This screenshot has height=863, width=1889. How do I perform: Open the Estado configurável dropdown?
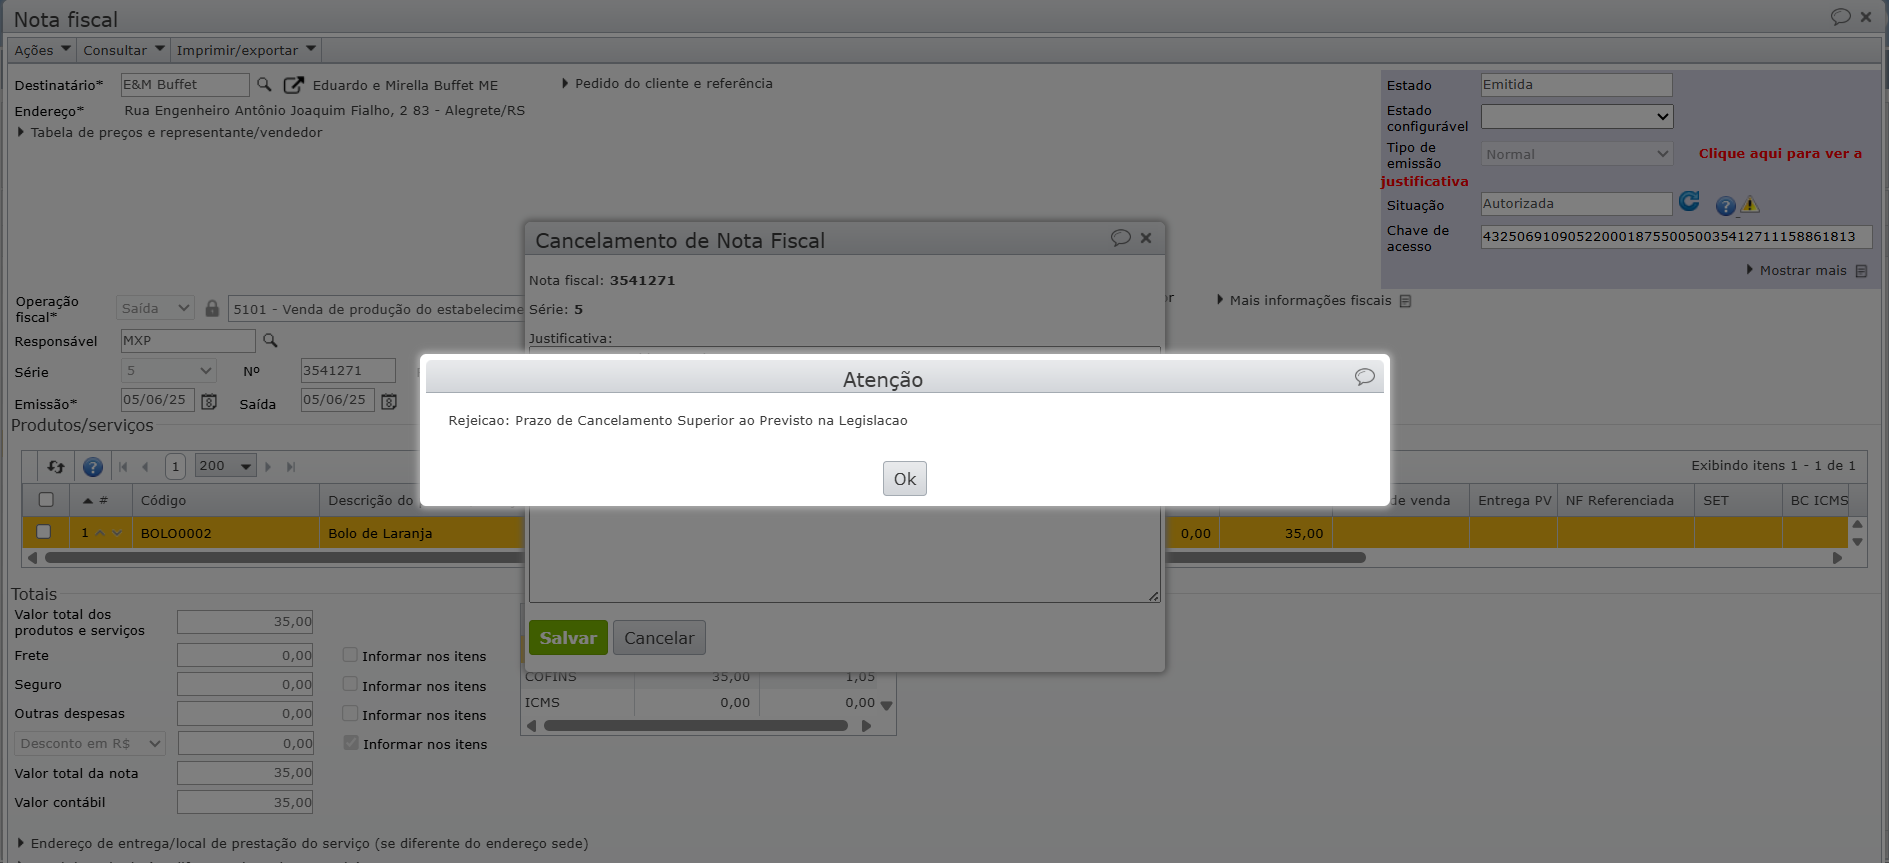coord(1576,117)
